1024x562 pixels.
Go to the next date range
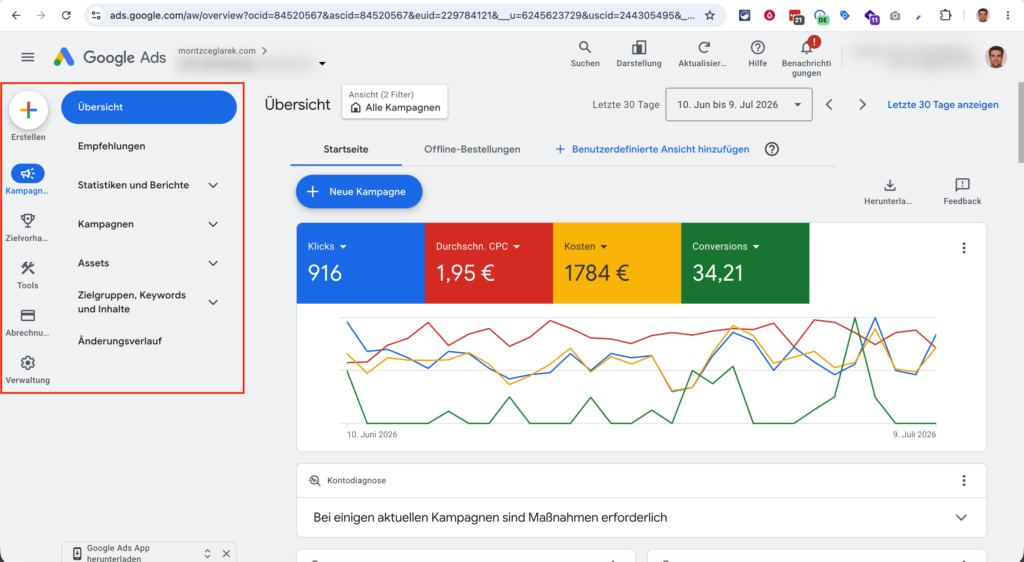862,104
